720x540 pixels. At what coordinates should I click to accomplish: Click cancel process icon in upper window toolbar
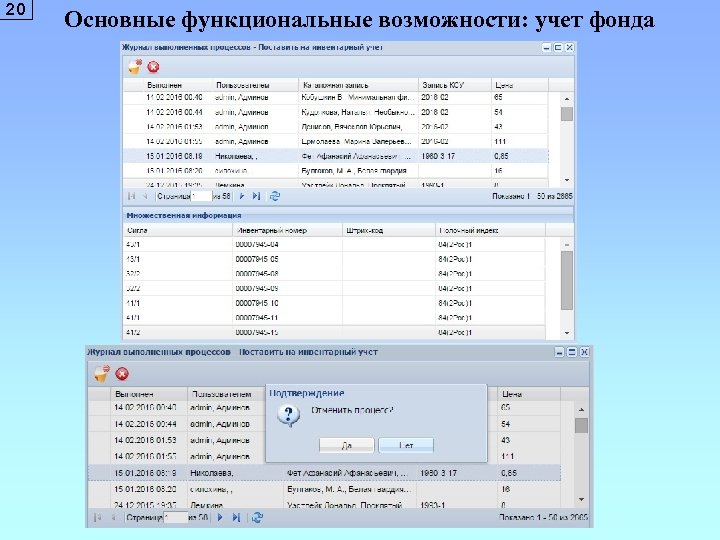tap(135, 67)
